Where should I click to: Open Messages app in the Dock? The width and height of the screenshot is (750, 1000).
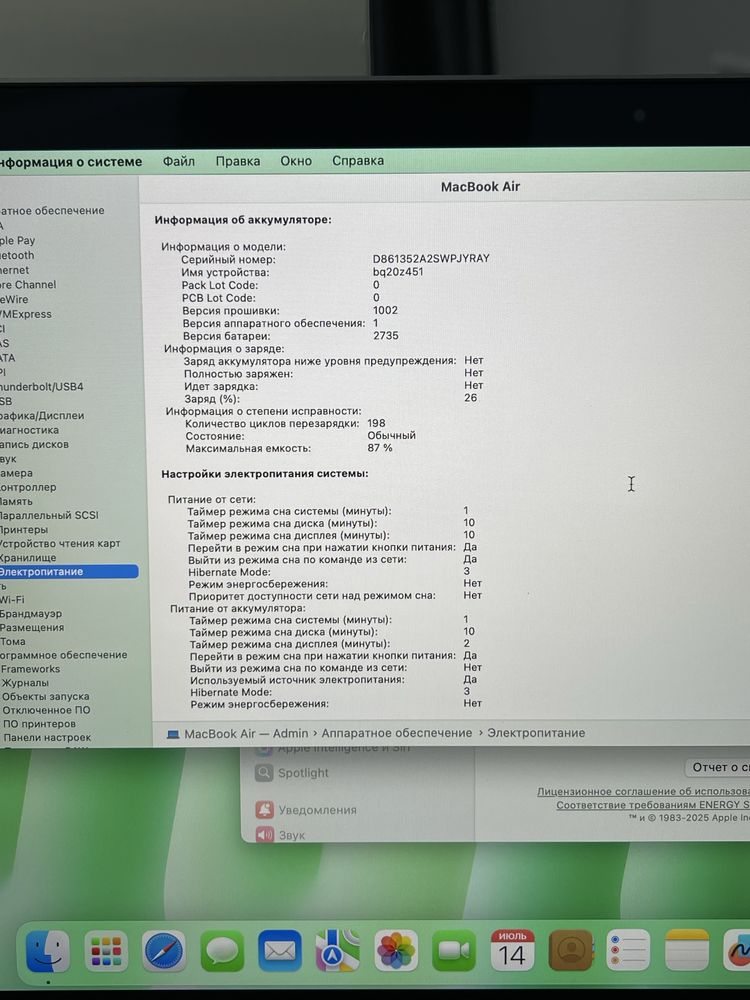click(222, 951)
